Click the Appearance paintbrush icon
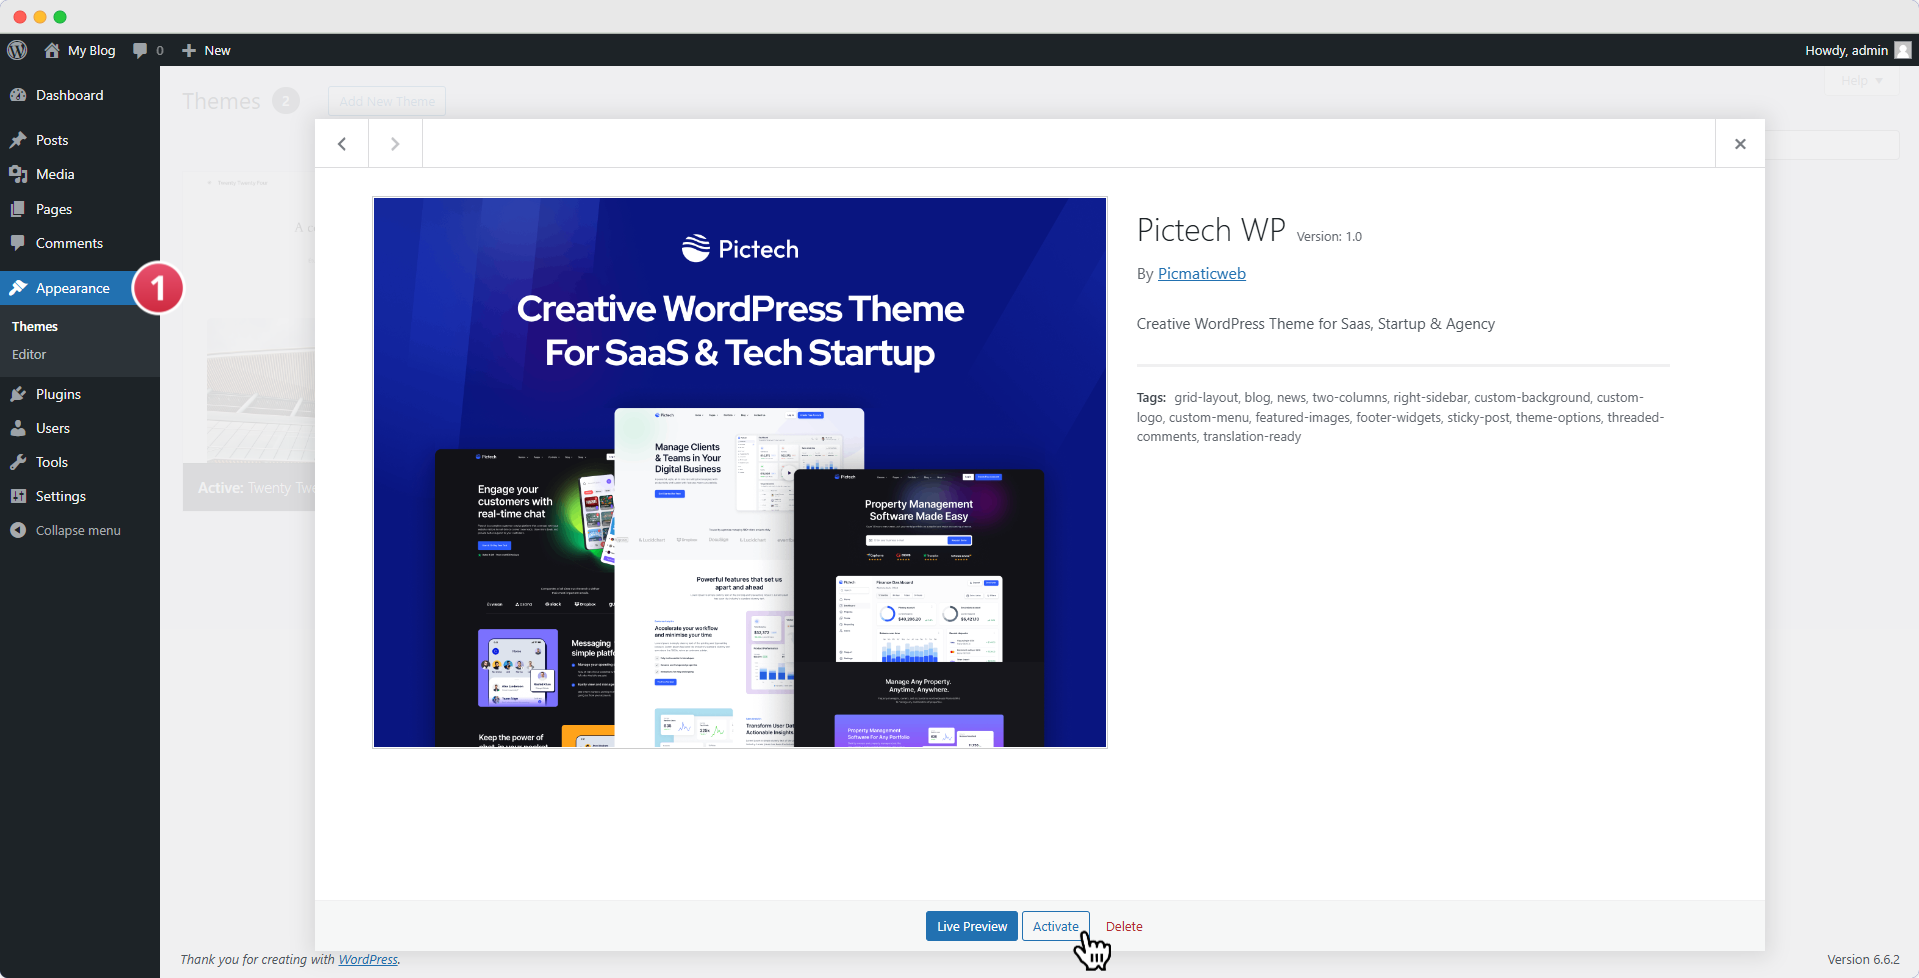Screen dimensions: 1919x978 click(18, 288)
